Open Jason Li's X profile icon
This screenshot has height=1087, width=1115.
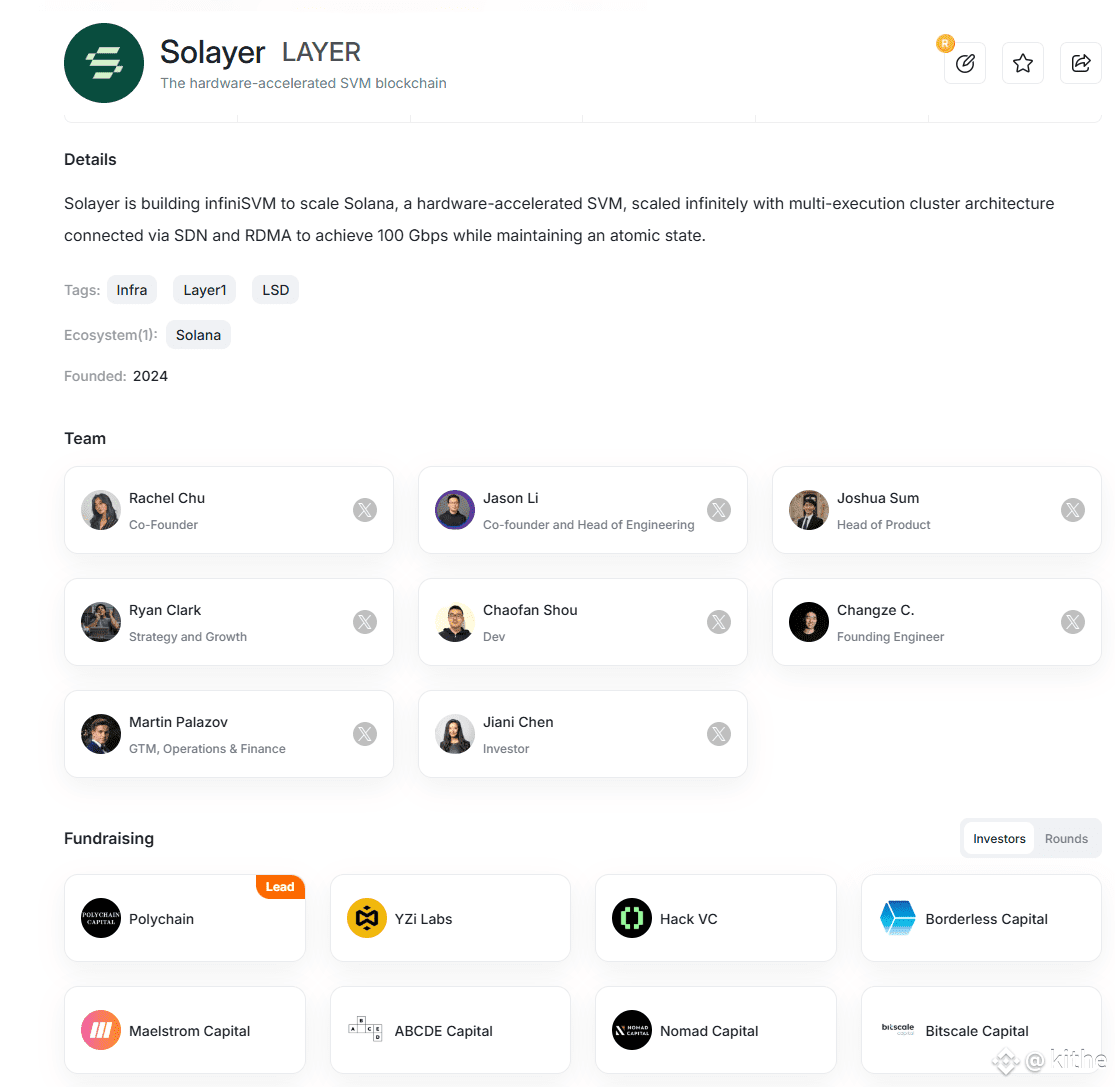[719, 510]
